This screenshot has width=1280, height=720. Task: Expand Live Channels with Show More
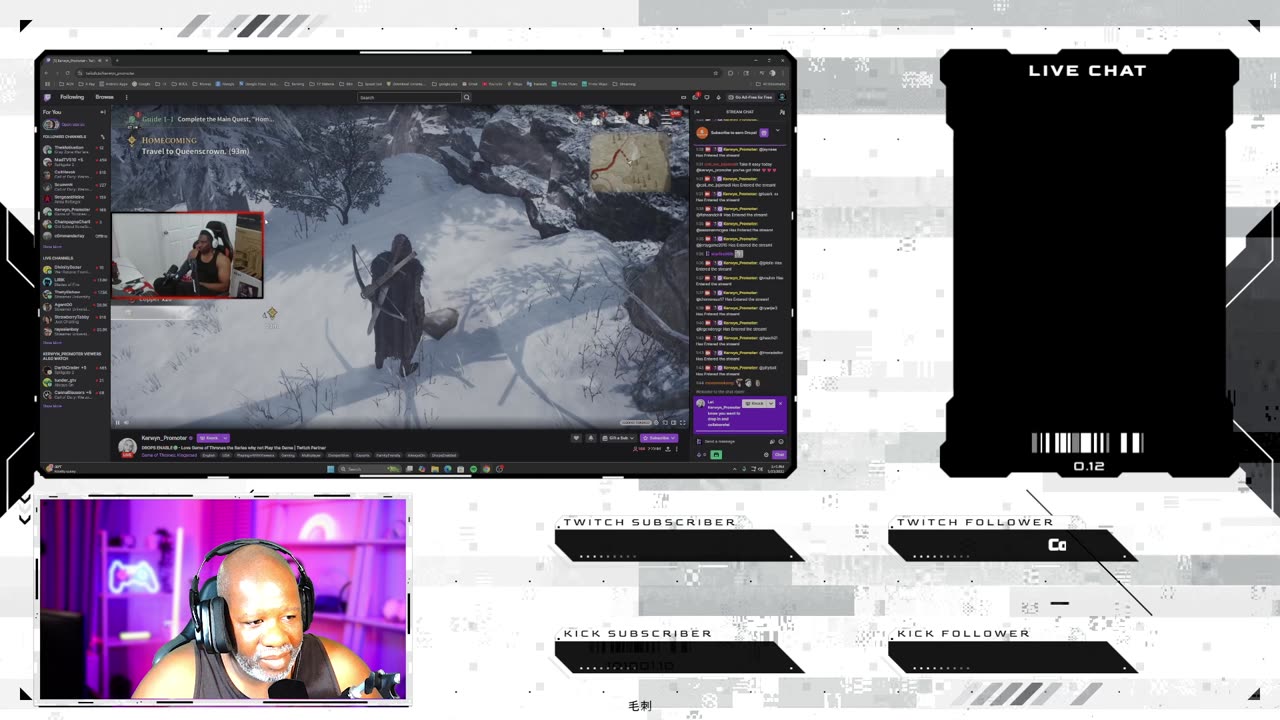52,343
